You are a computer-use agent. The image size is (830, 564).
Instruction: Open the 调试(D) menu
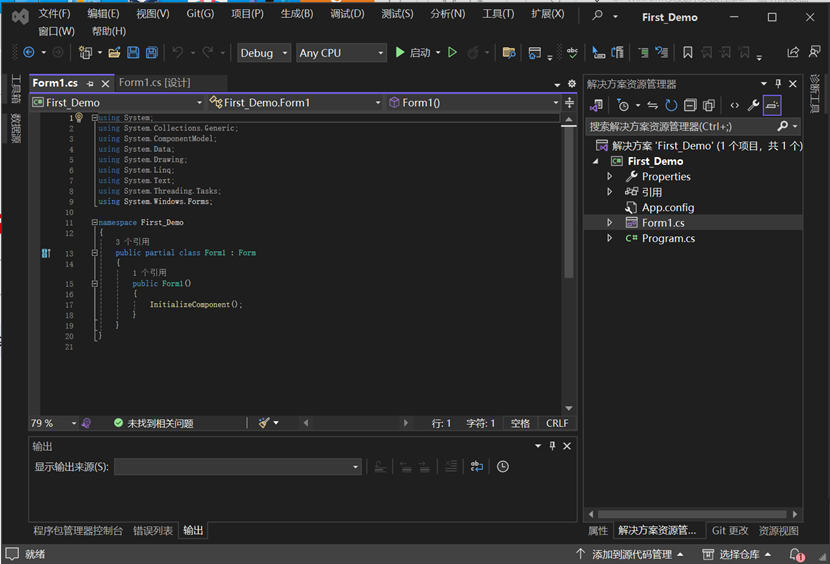(347, 14)
